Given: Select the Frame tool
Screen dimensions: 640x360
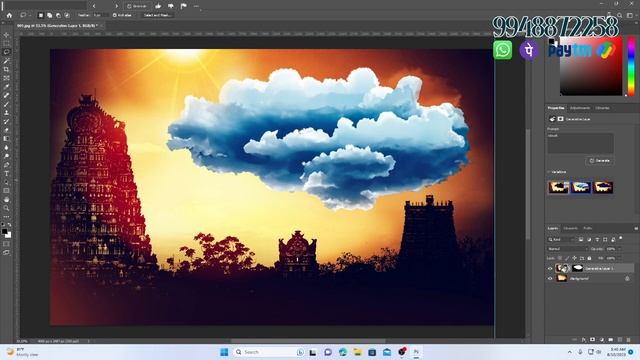Looking at the screenshot, I should [6, 78].
